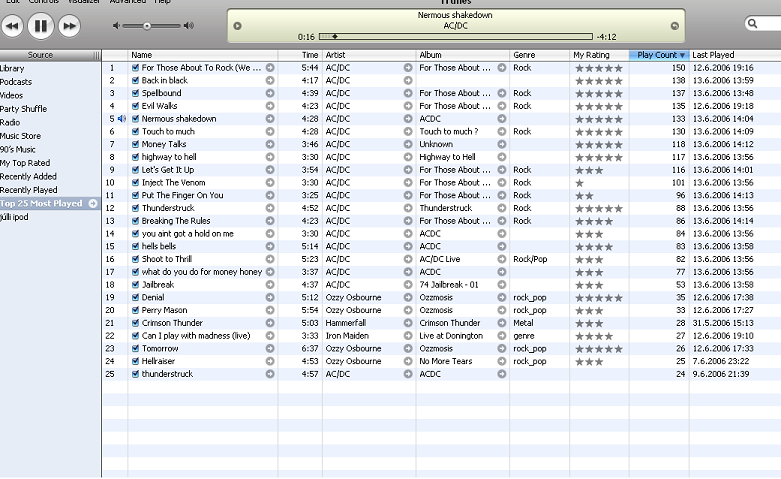Click the name arrow for Hellraiser

coord(270,361)
